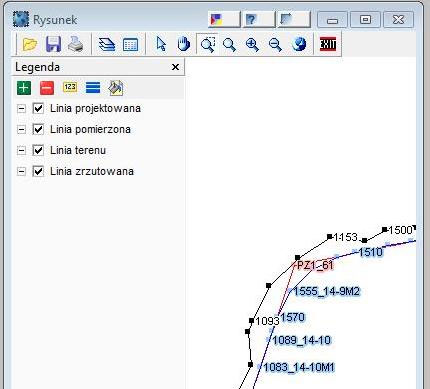Add legend entry with green plus button

point(24,88)
